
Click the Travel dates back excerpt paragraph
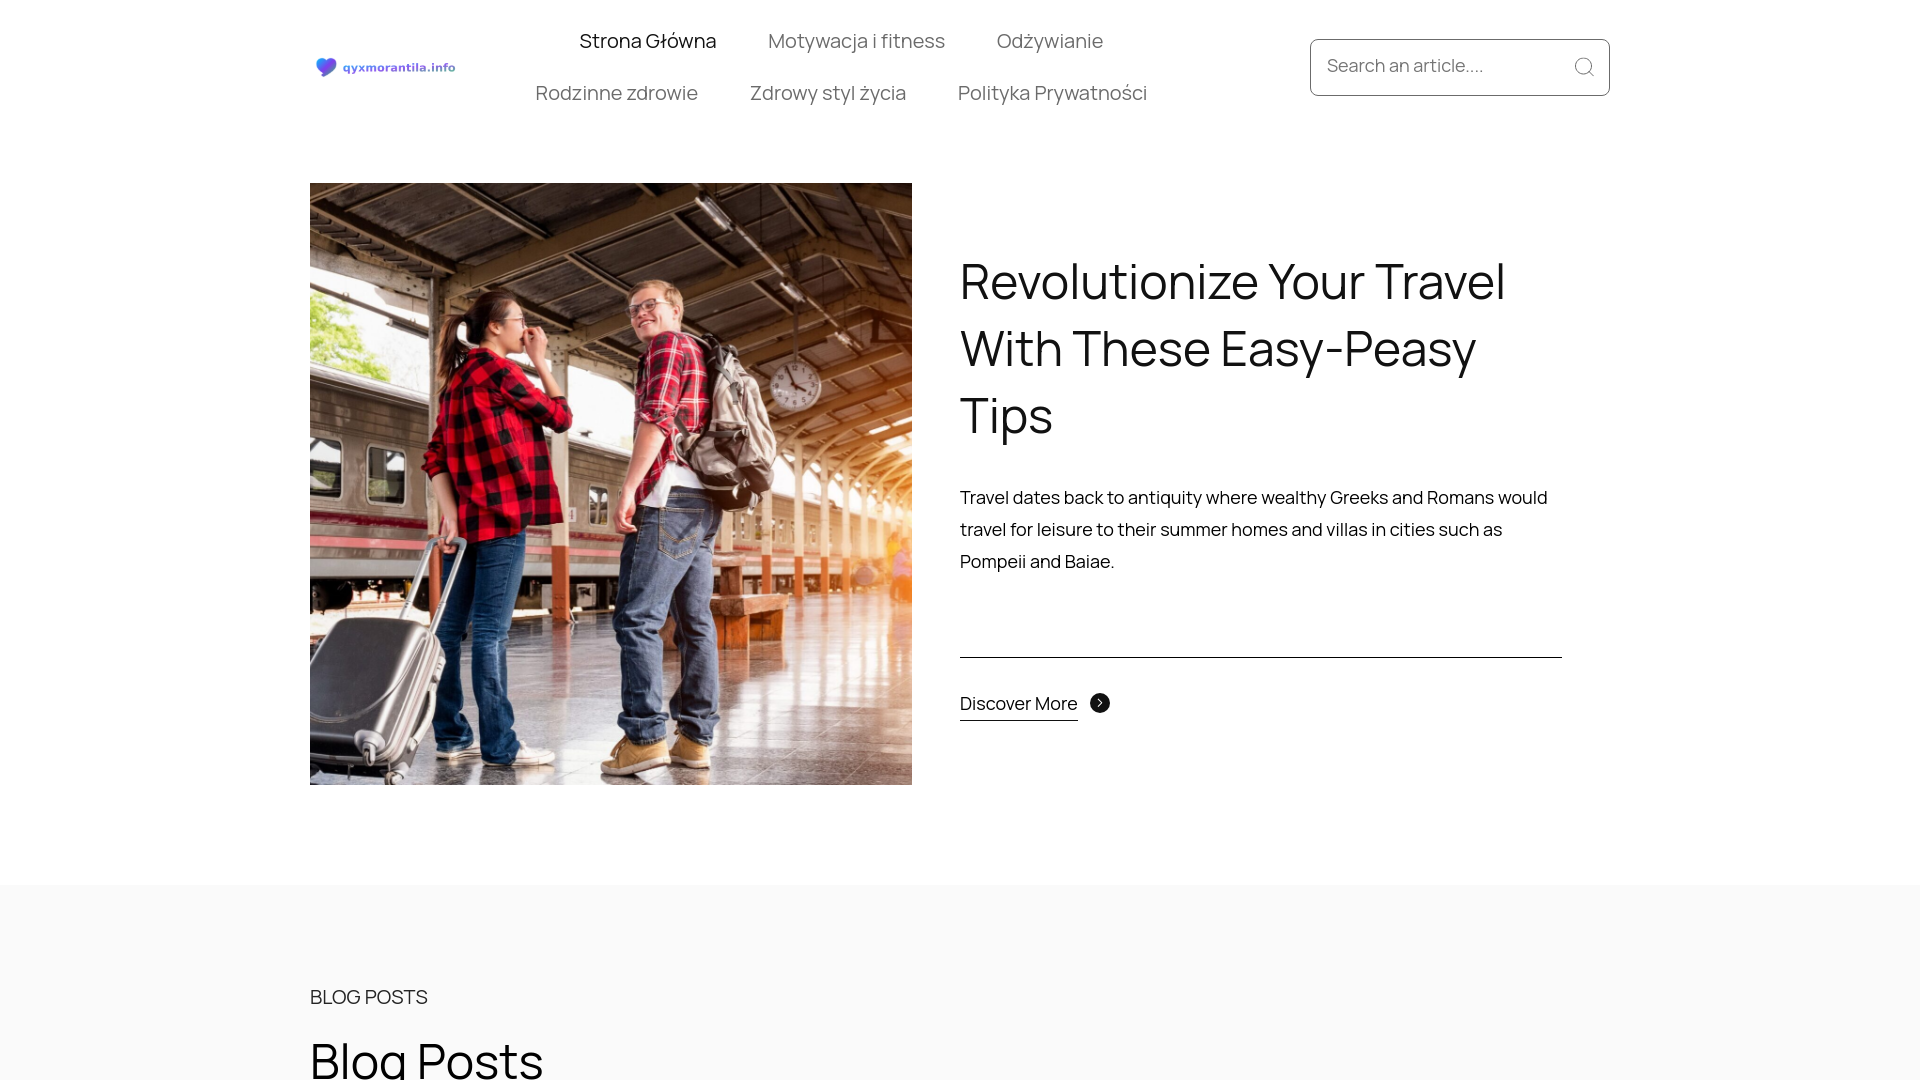1254,529
